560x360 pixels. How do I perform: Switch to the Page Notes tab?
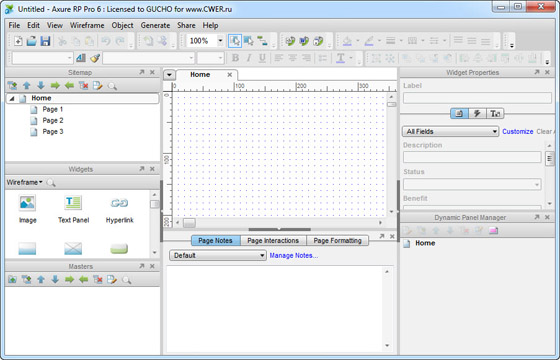click(215, 241)
